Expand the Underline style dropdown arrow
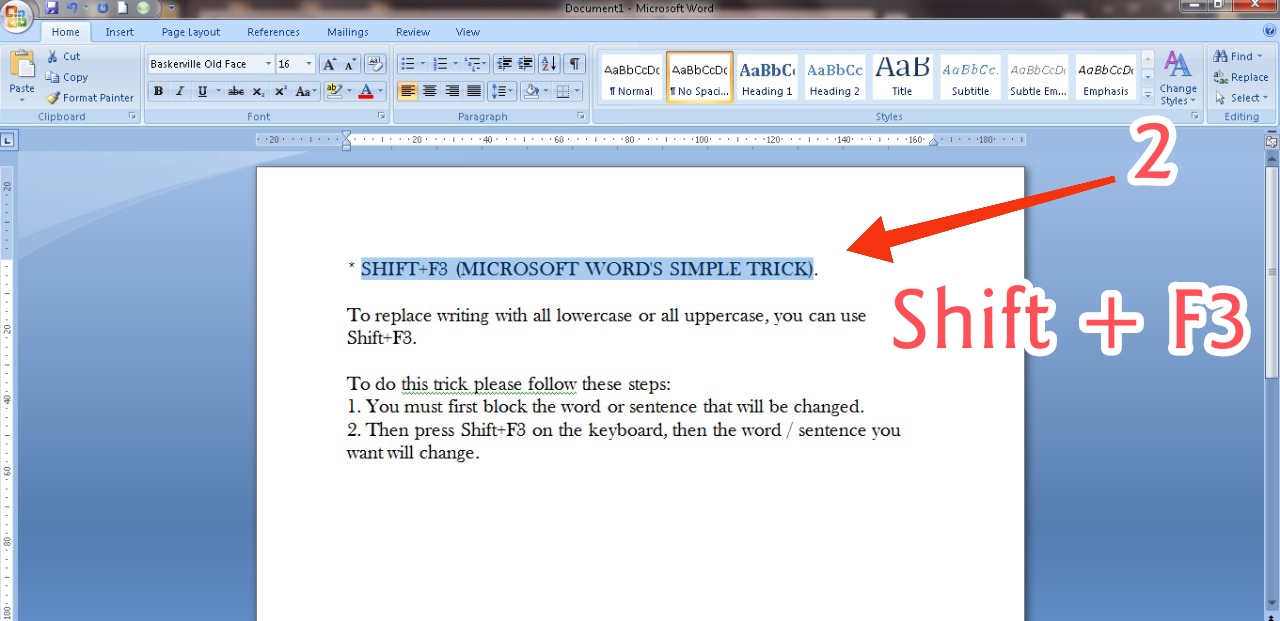This screenshot has height=621, width=1280. (218, 91)
